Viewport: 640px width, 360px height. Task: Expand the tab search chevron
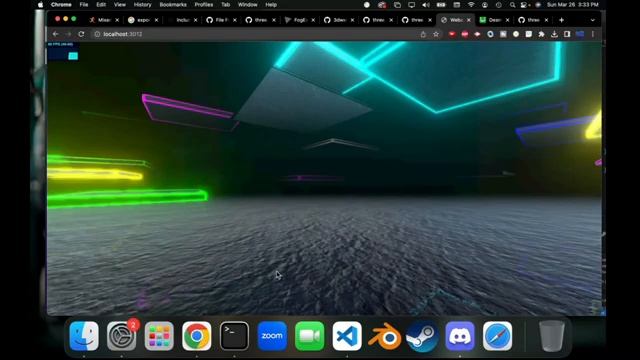click(x=593, y=20)
